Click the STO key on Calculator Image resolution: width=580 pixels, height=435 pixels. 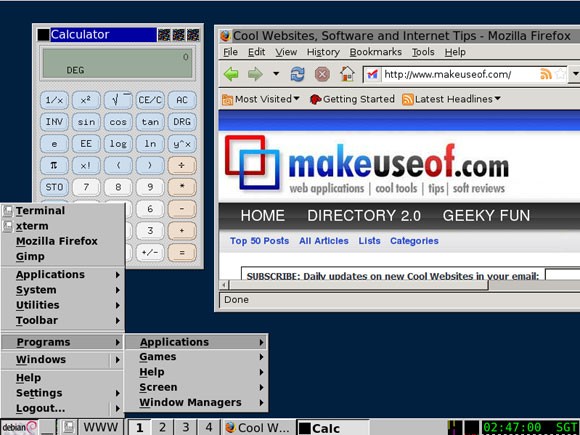click(54, 187)
